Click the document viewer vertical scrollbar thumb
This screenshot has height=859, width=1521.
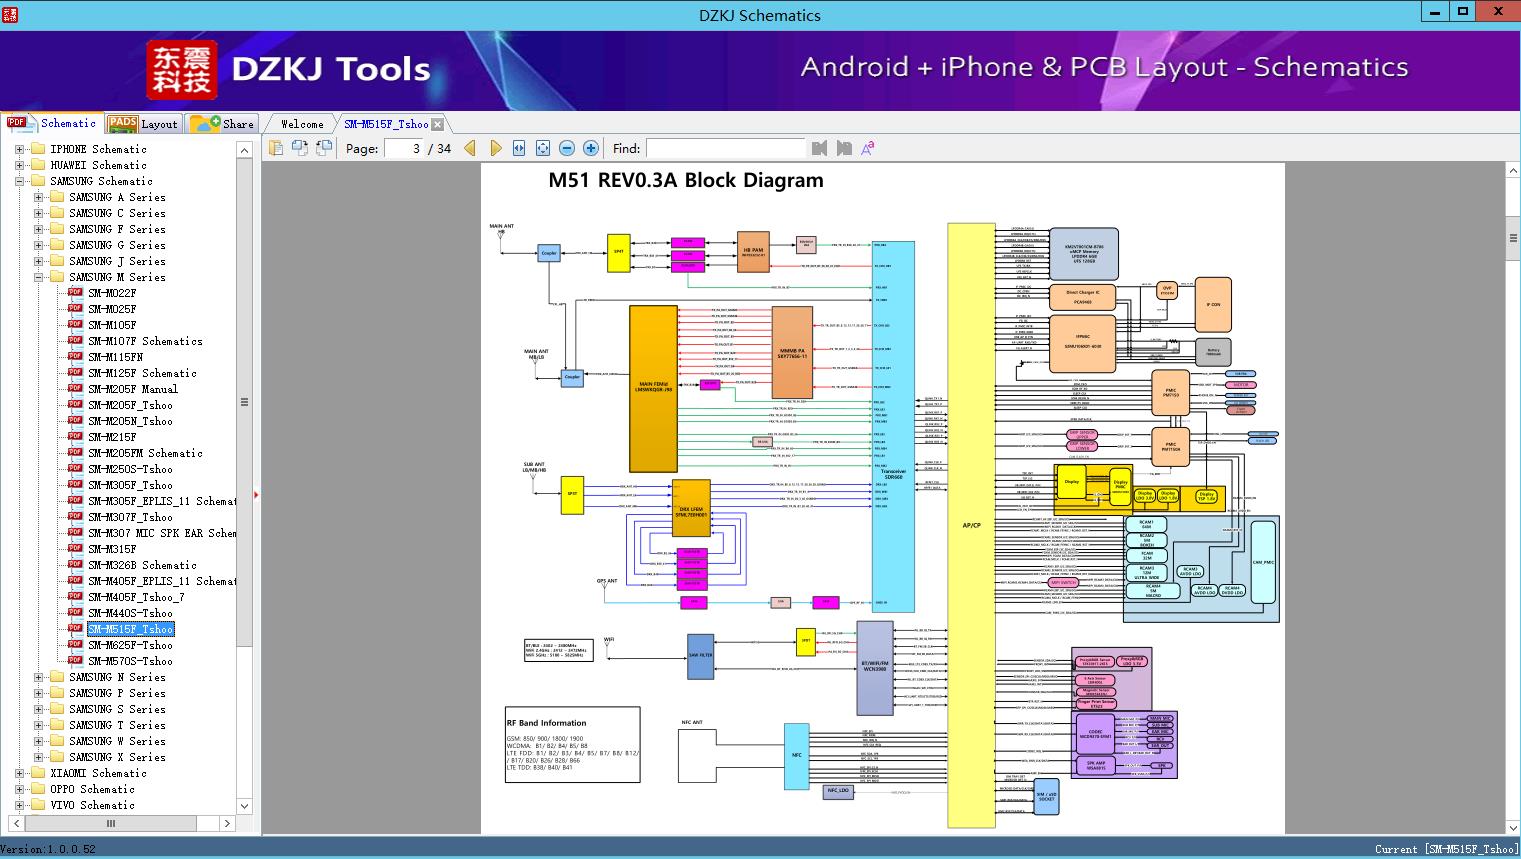(1512, 238)
